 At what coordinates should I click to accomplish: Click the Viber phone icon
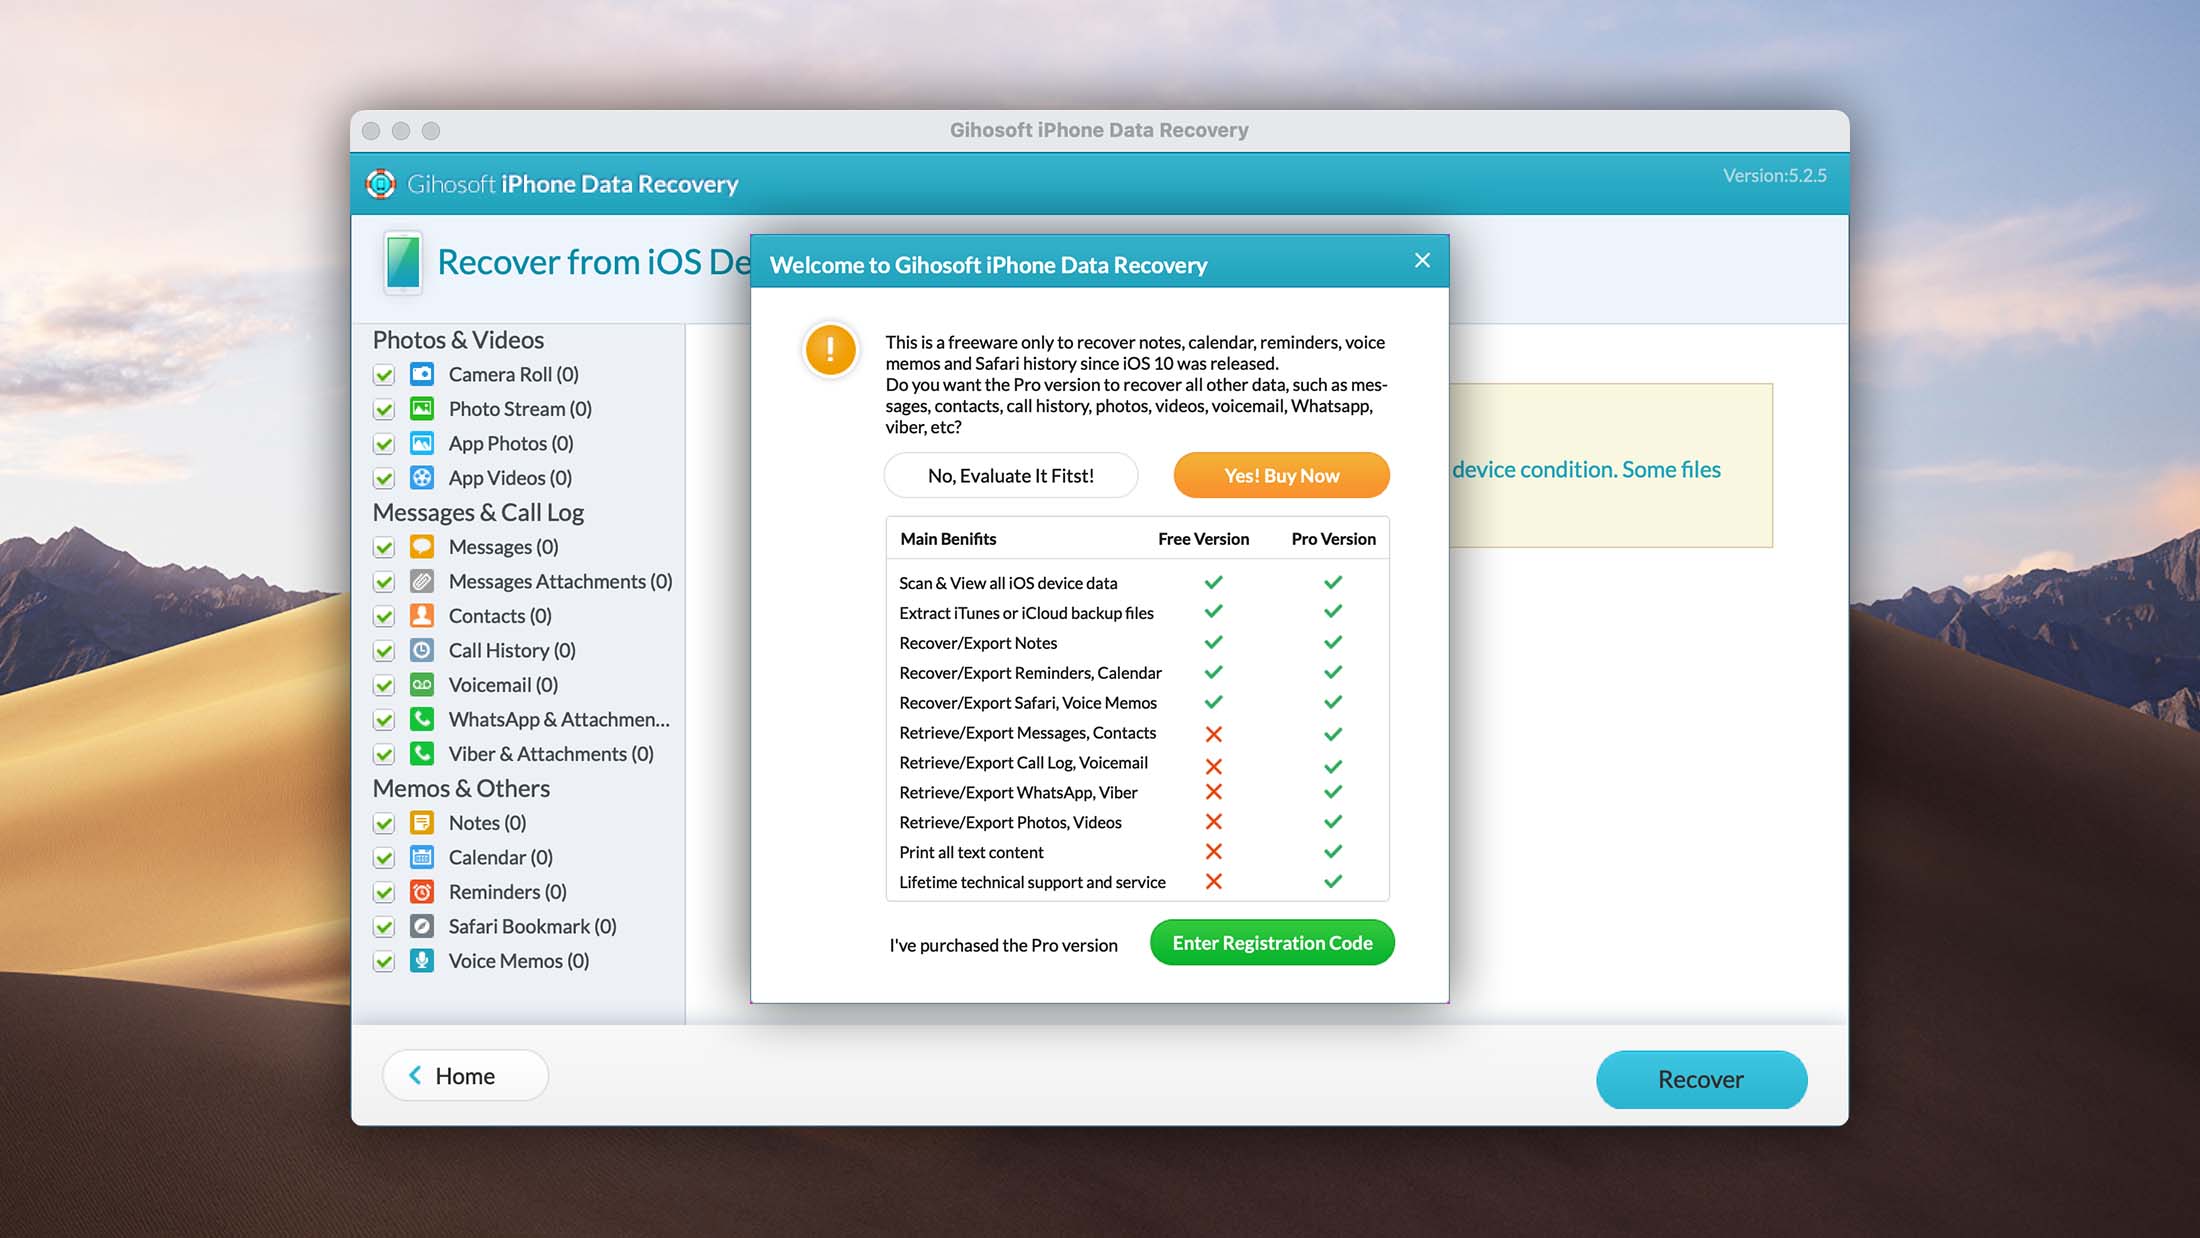click(422, 754)
